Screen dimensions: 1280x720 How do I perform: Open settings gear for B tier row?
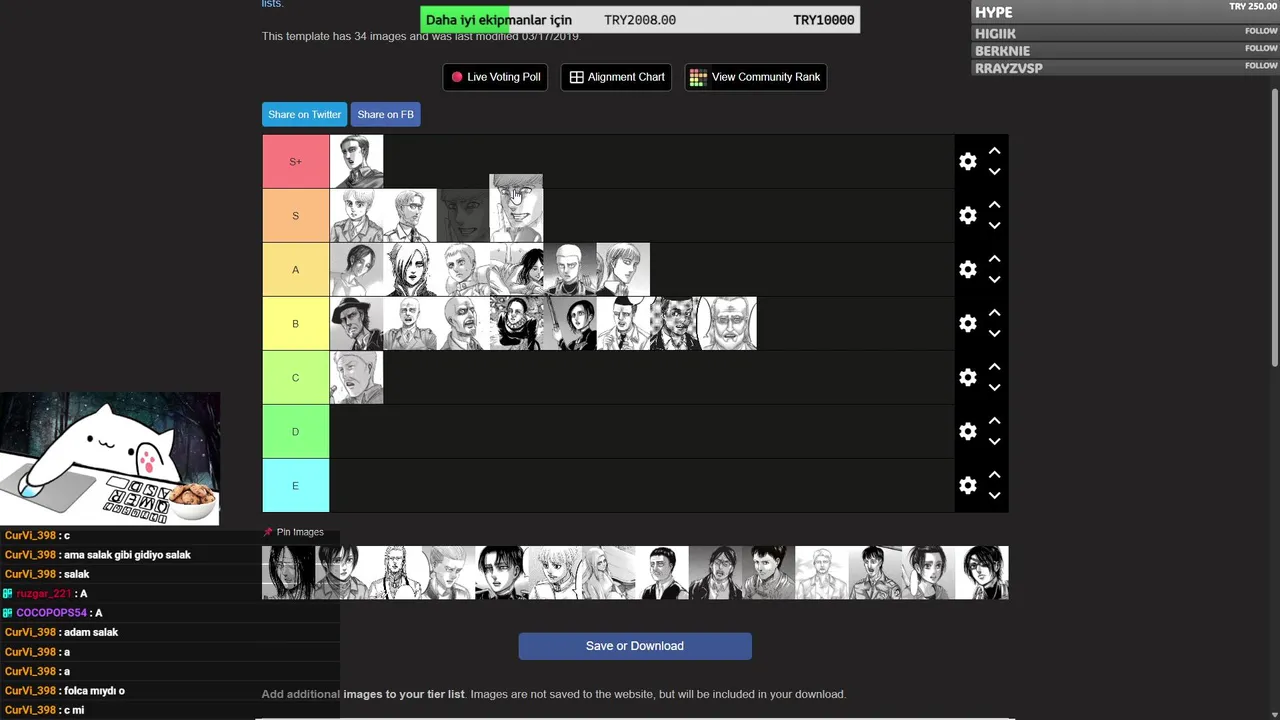(967, 323)
